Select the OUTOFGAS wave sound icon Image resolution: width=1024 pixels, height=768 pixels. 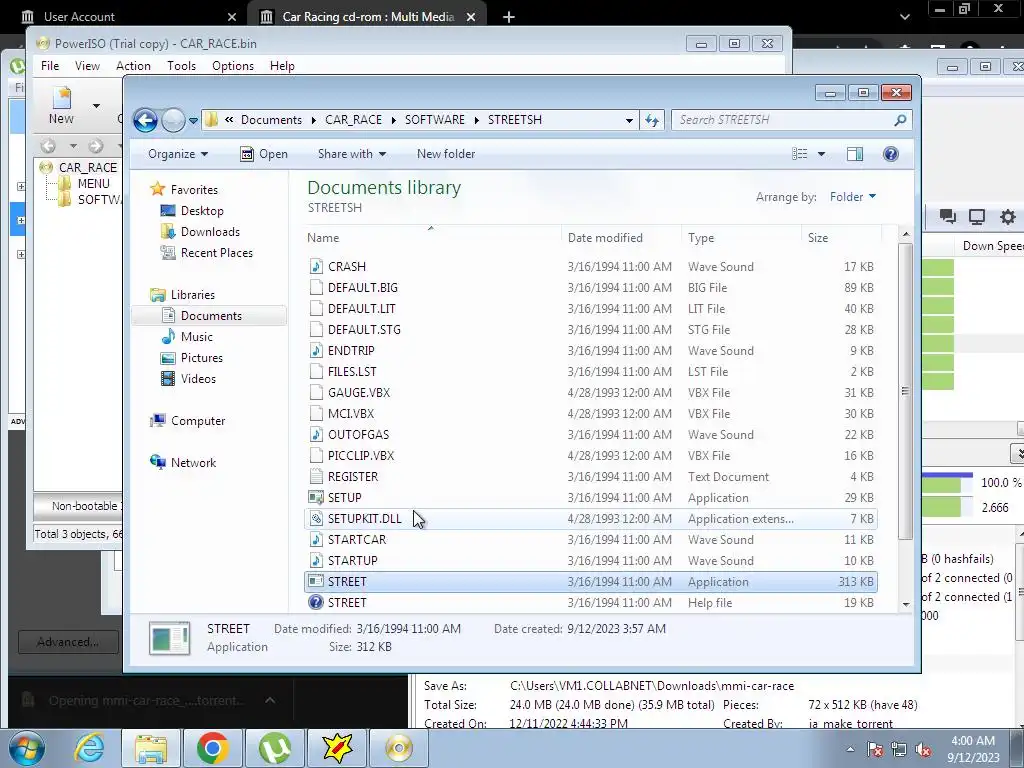(x=316, y=435)
